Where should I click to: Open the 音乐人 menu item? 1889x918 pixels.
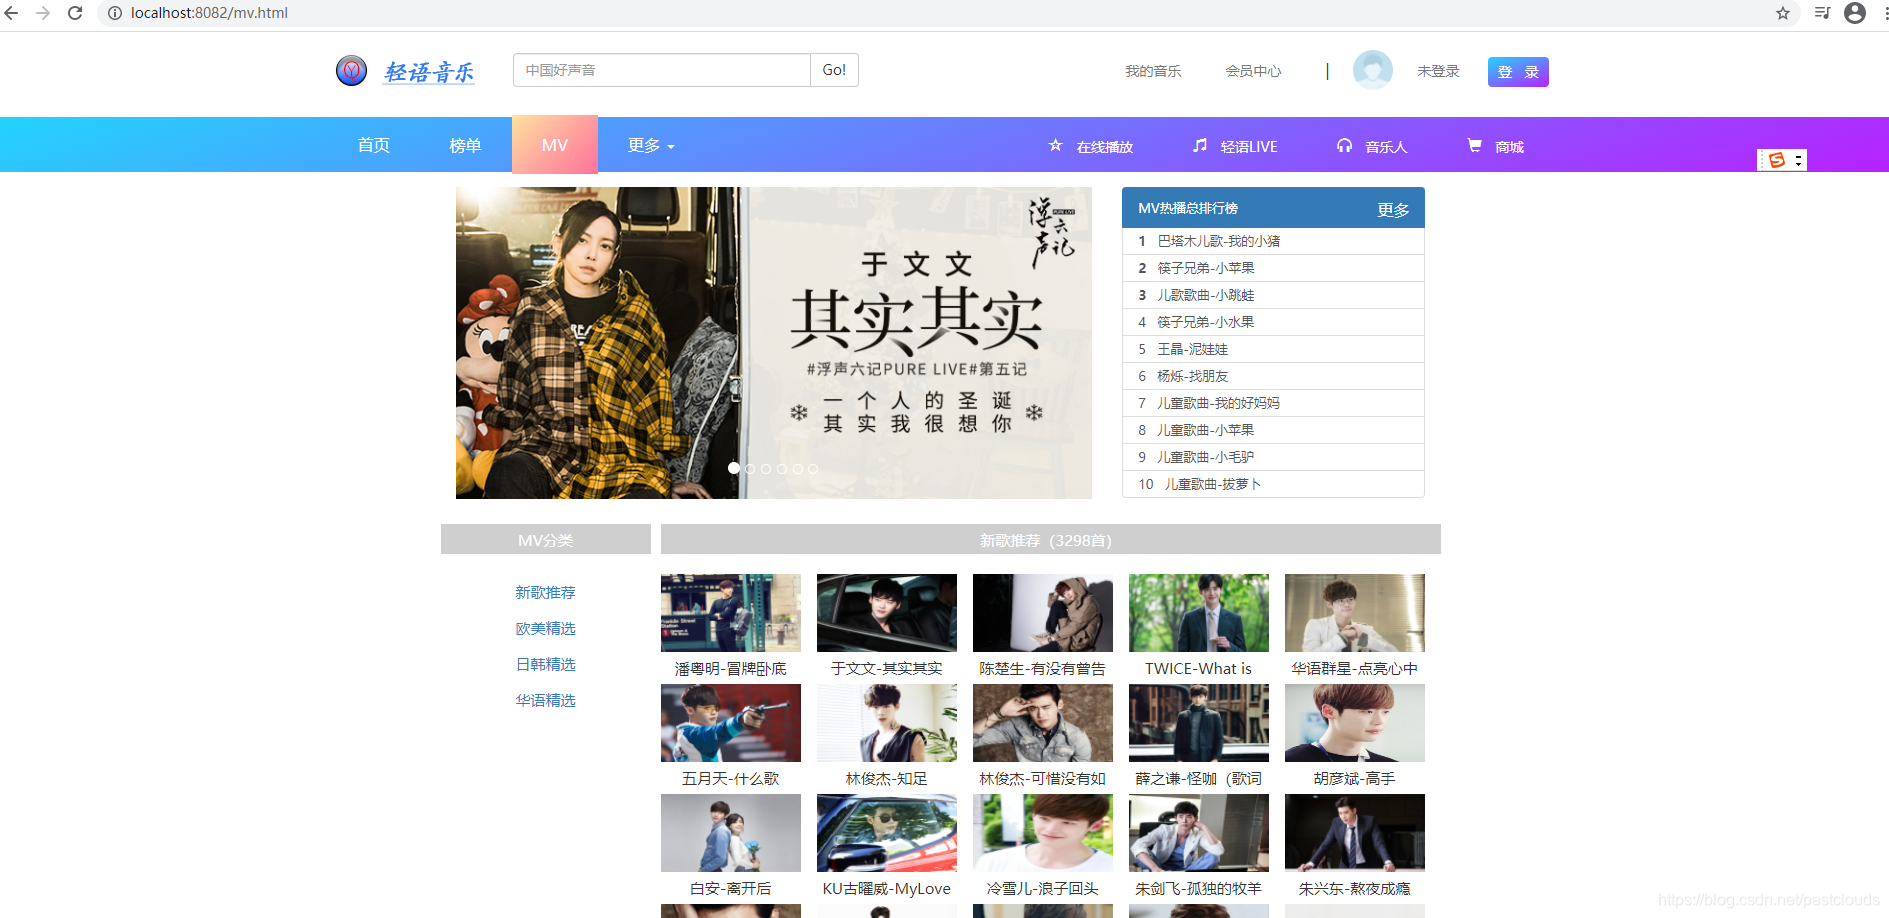[1386, 147]
